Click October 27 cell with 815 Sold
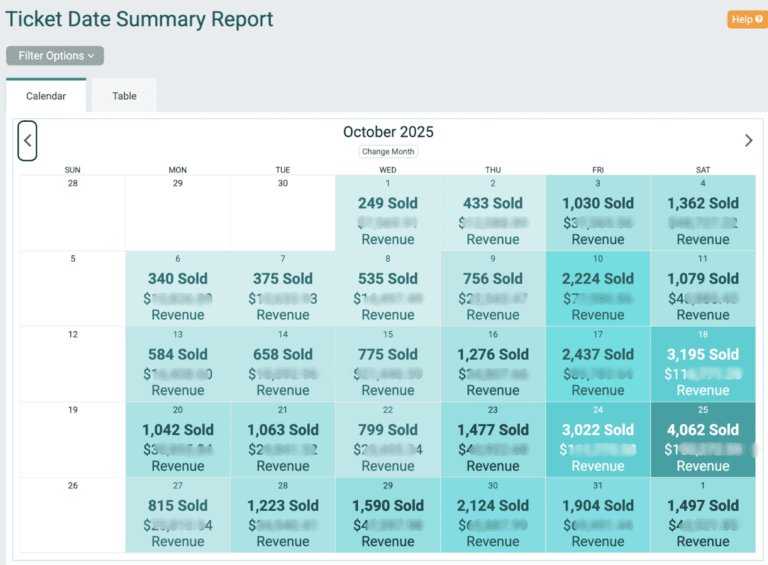Screen dimensions: 768x565 (178, 515)
